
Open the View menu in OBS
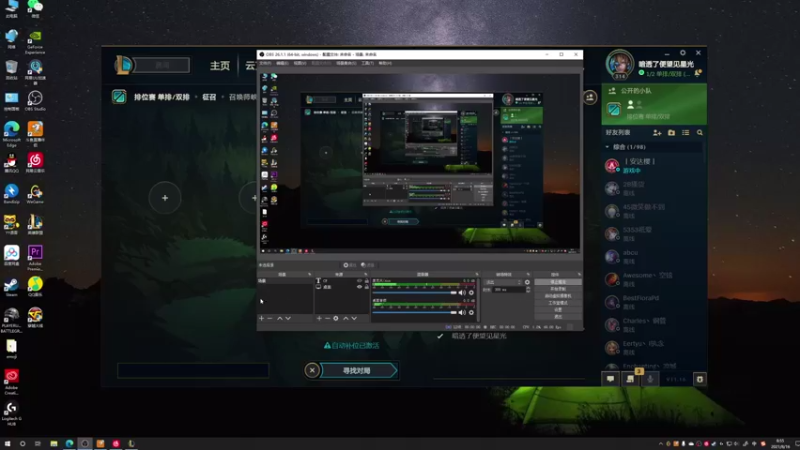coord(299,63)
